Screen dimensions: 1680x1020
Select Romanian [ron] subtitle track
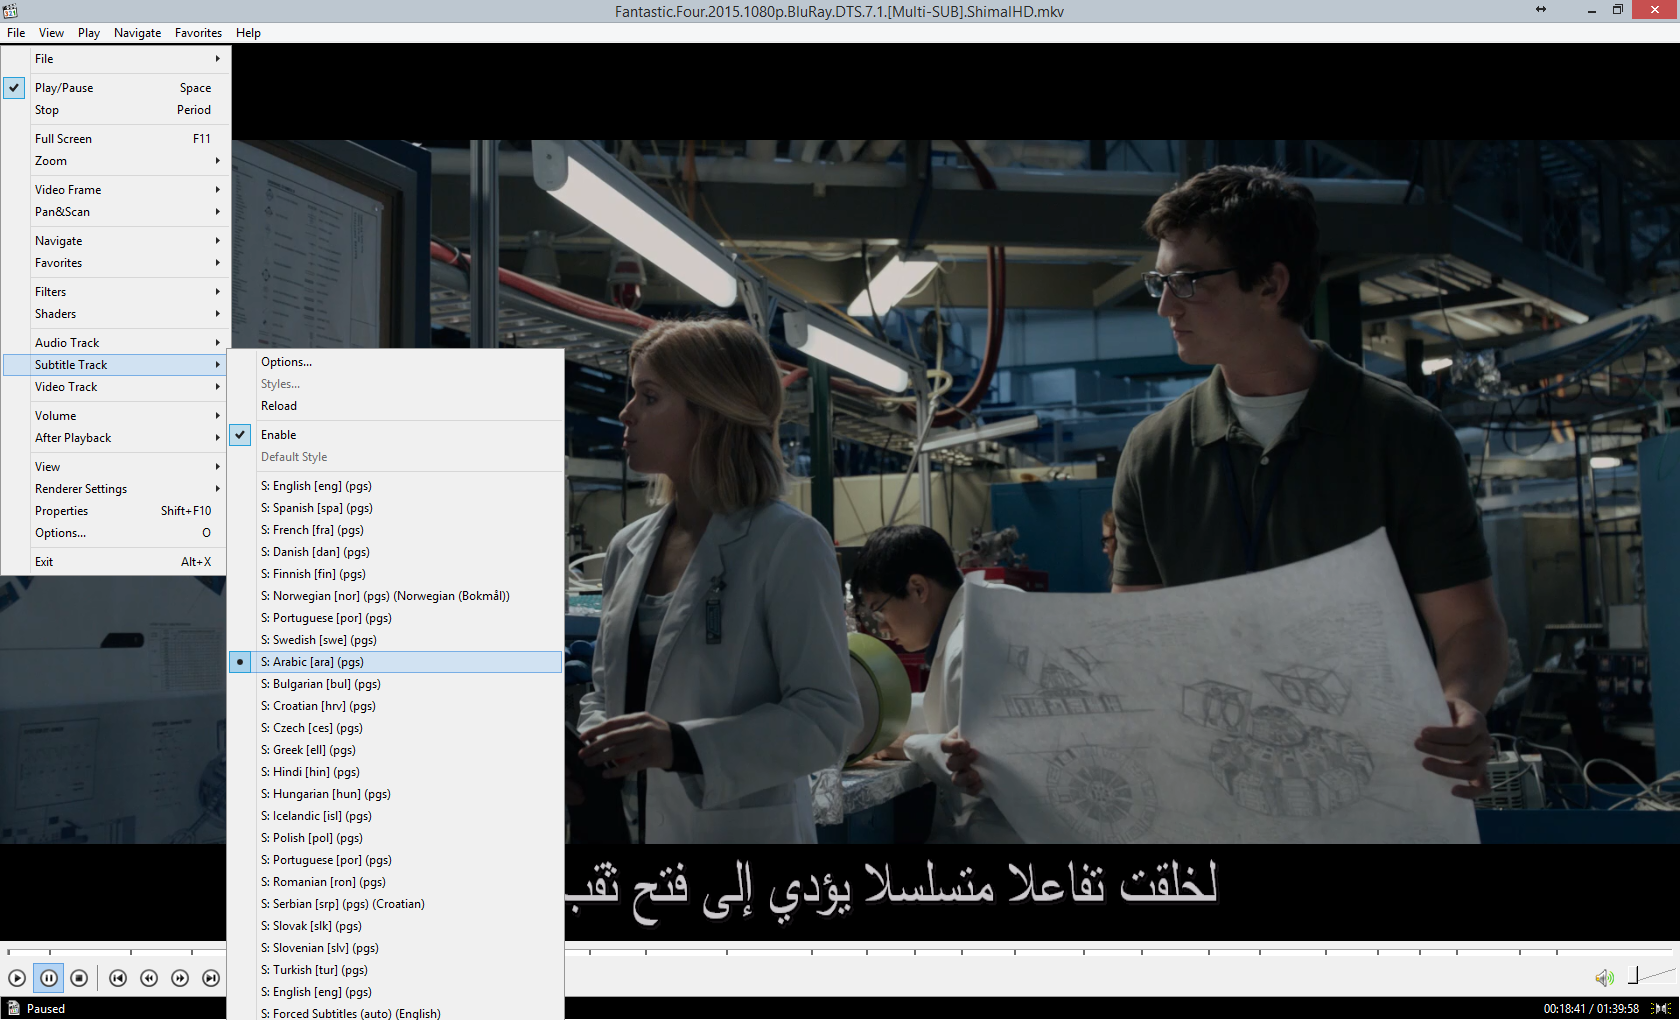click(396, 882)
